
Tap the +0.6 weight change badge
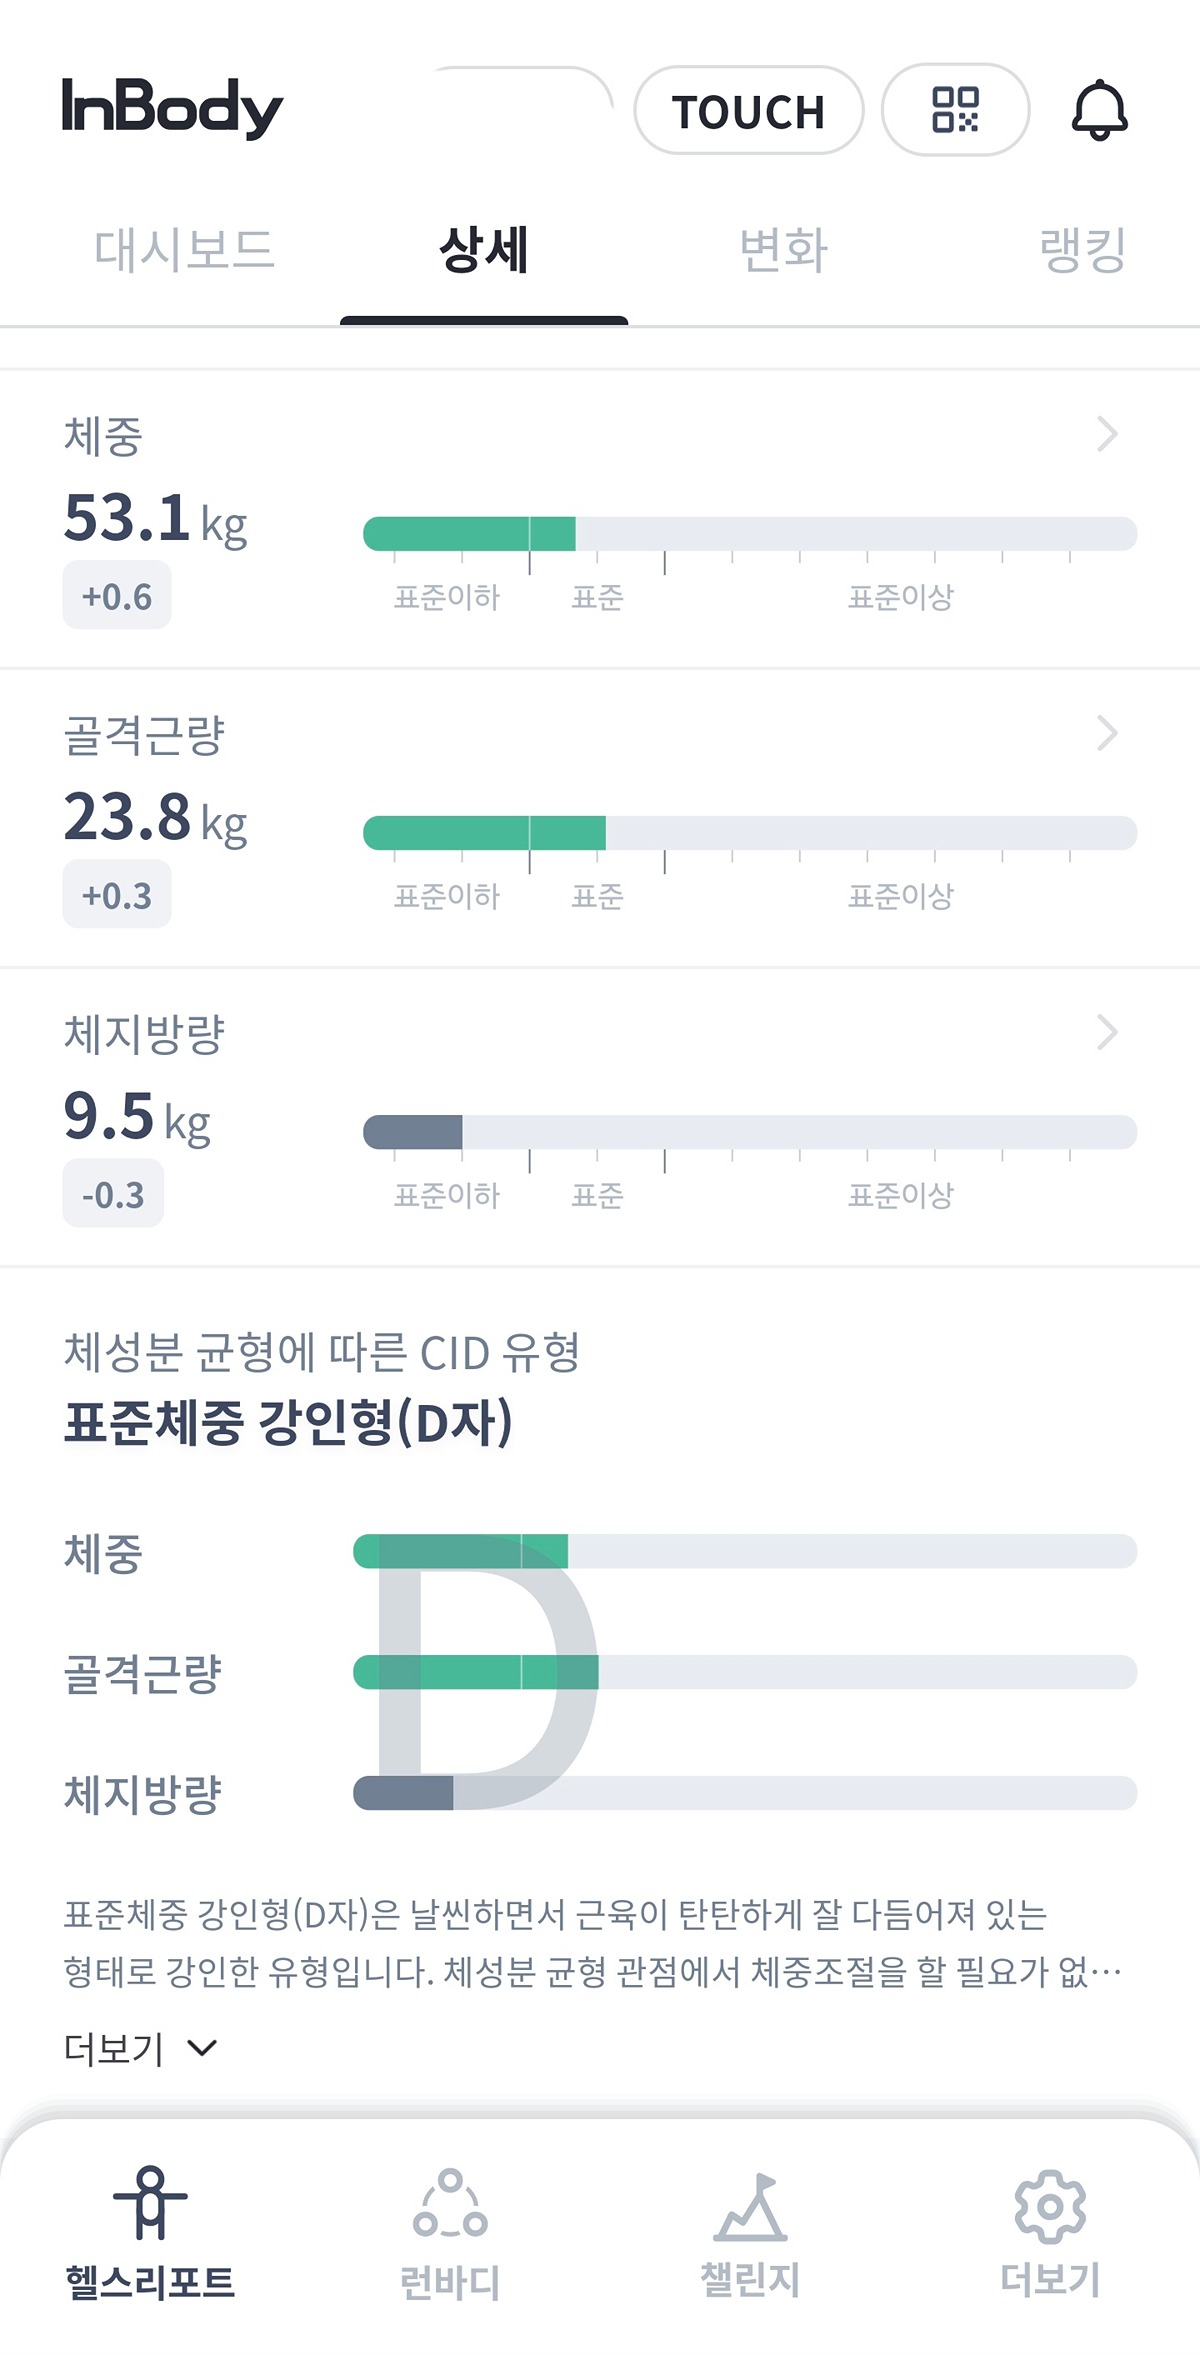(x=117, y=596)
